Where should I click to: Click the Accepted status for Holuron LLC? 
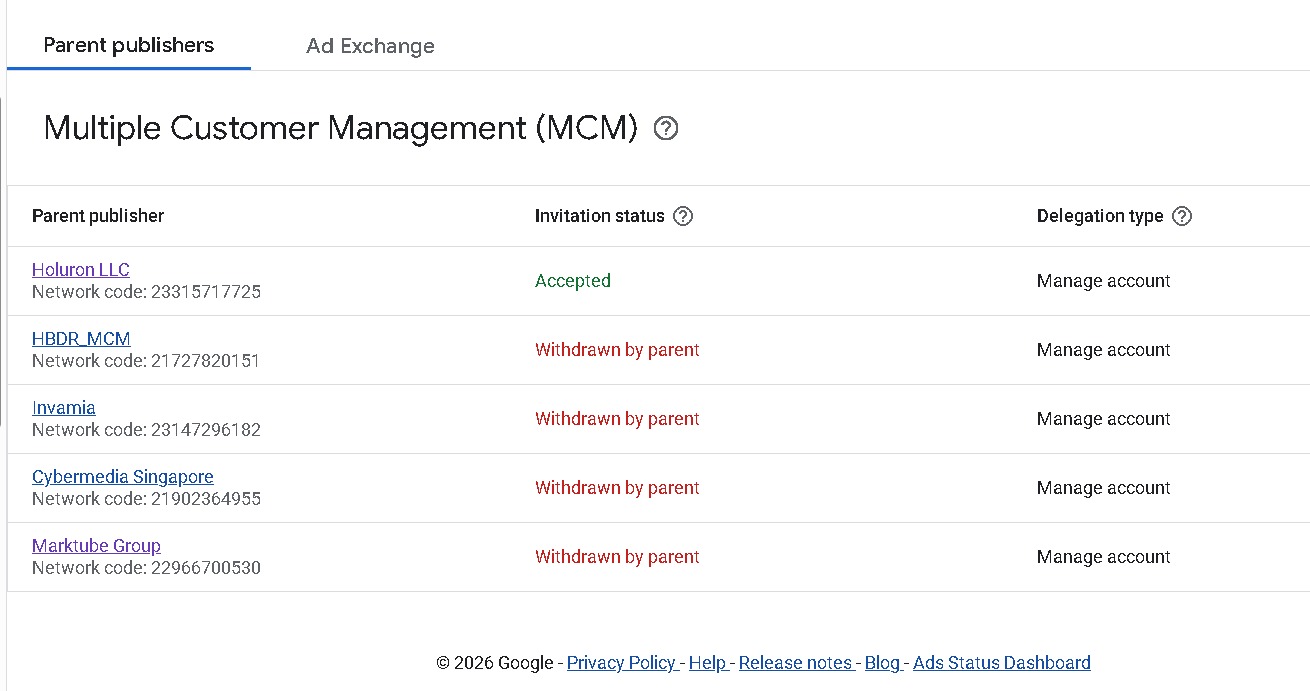(573, 281)
